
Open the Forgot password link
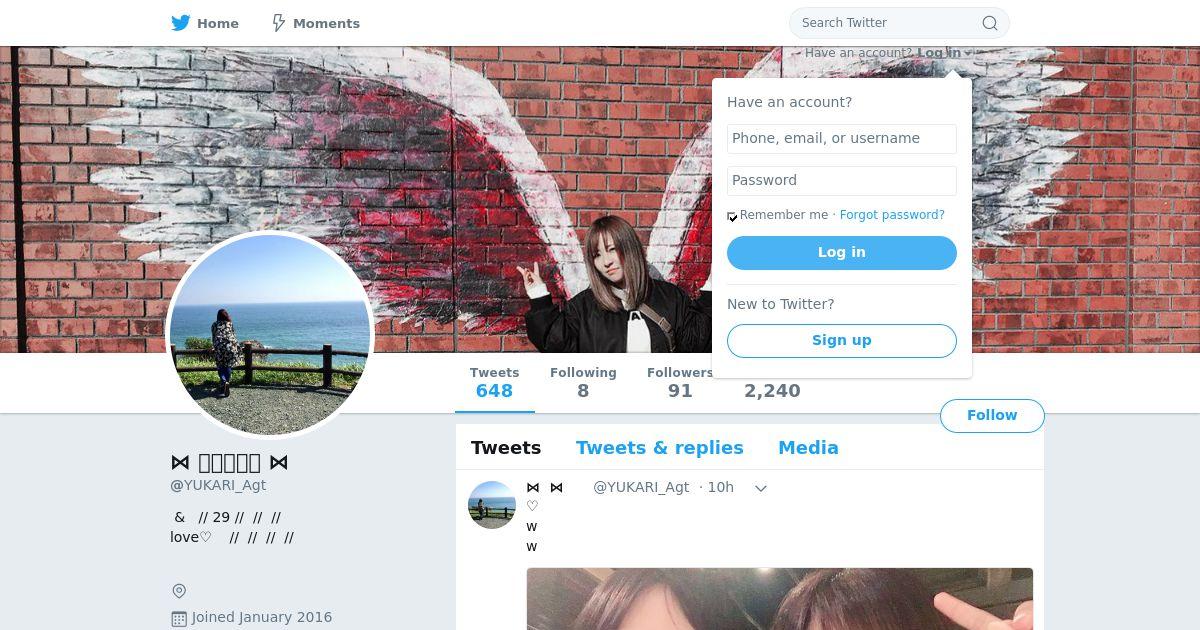point(892,215)
